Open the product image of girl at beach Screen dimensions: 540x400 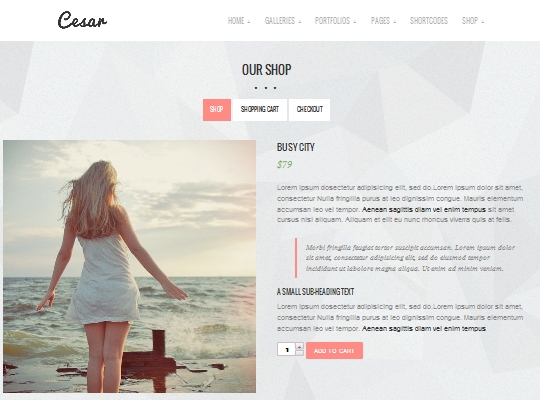click(x=129, y=266)
